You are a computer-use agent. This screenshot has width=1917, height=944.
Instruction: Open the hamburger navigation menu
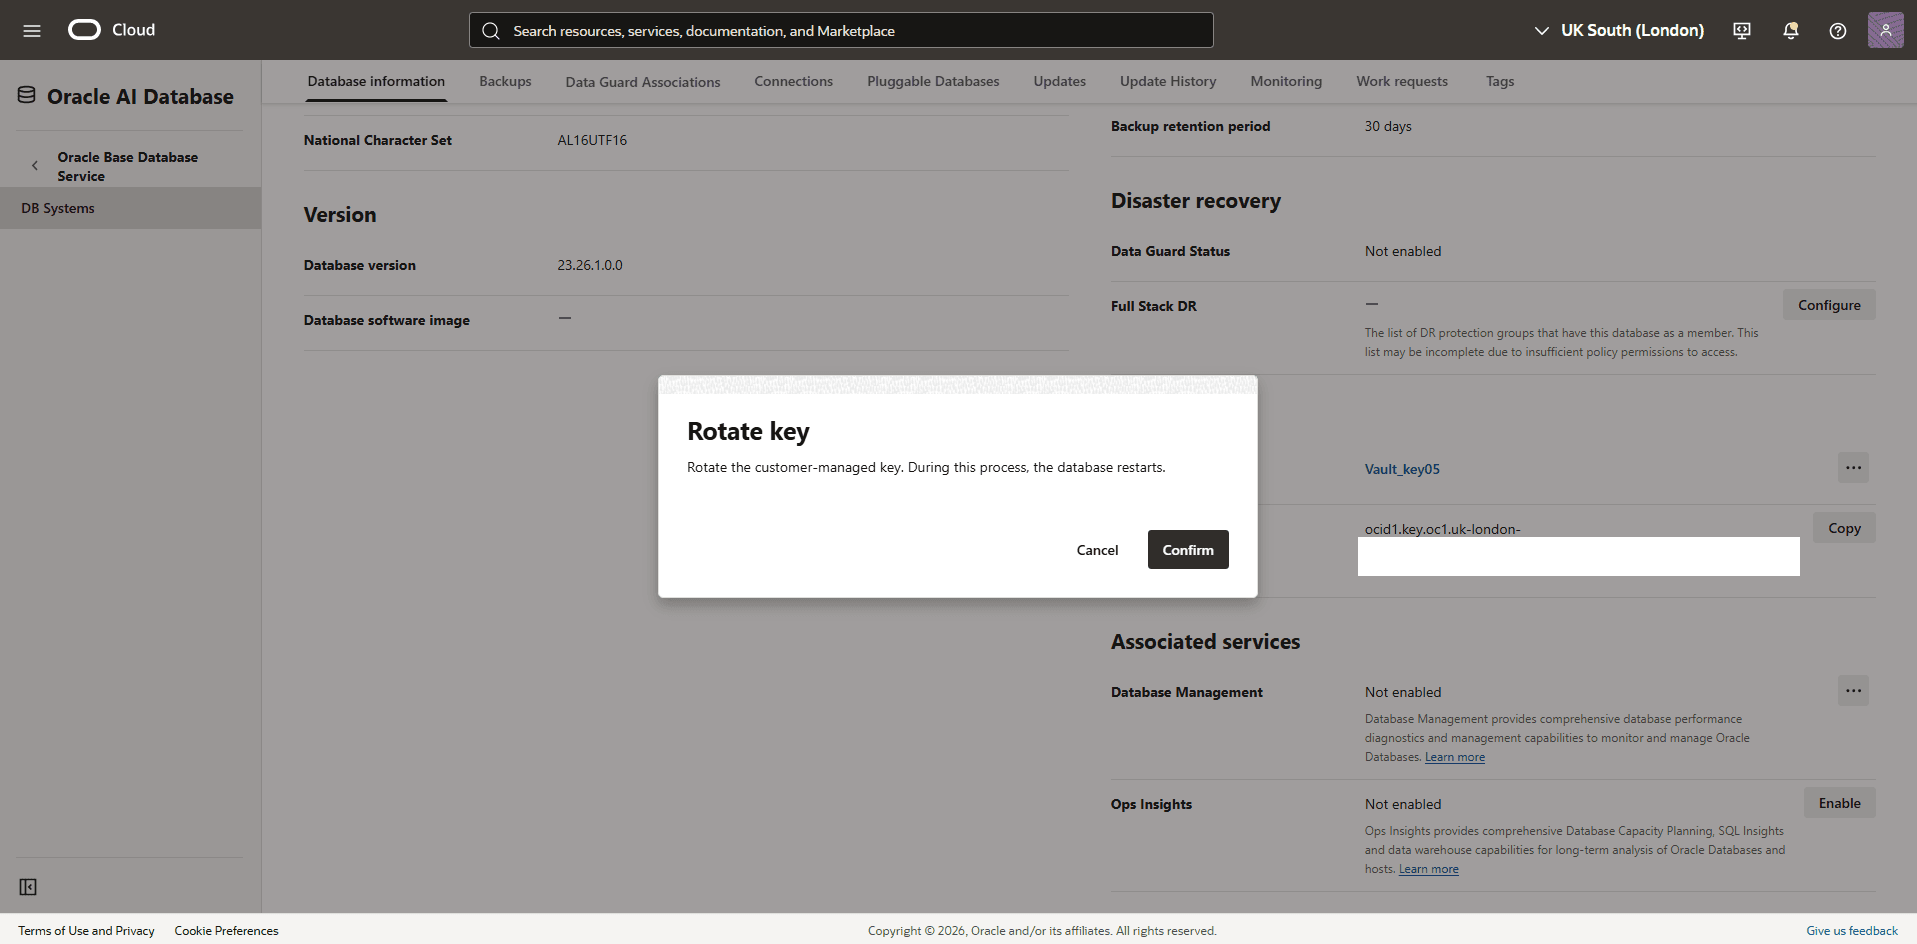tap(32, 30)
